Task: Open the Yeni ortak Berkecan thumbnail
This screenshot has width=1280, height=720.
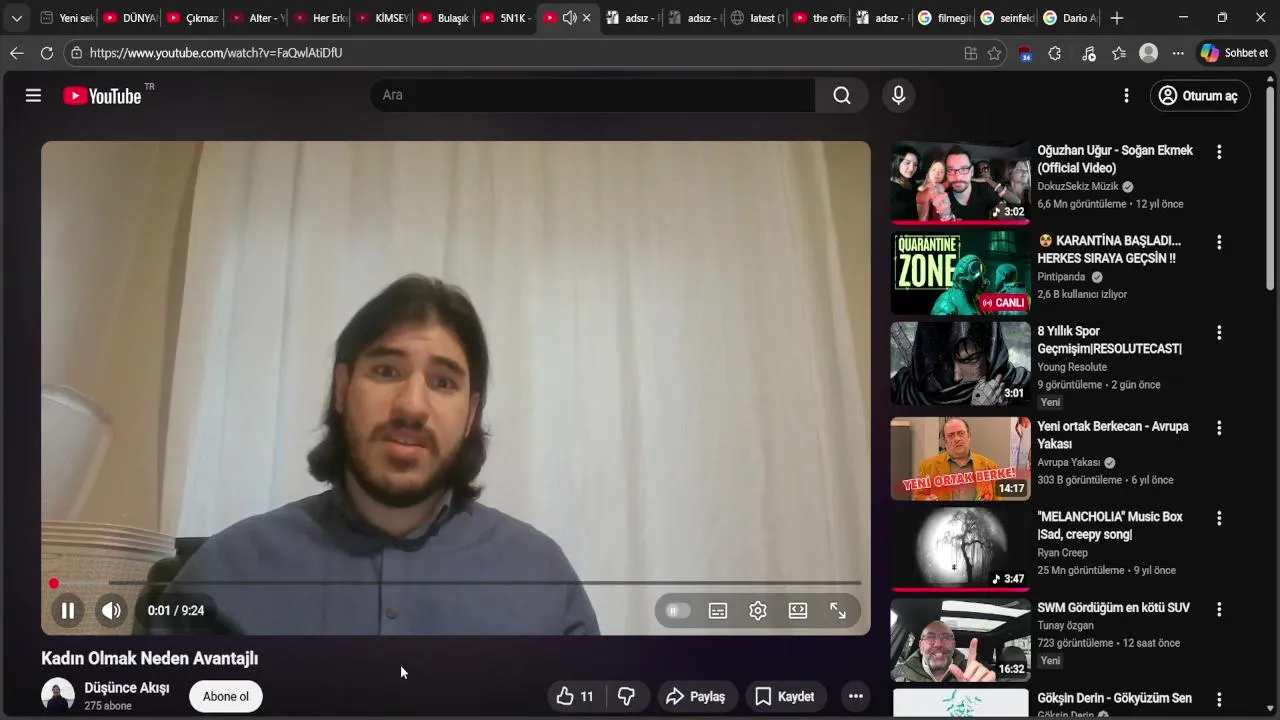Action: [960, 458]
